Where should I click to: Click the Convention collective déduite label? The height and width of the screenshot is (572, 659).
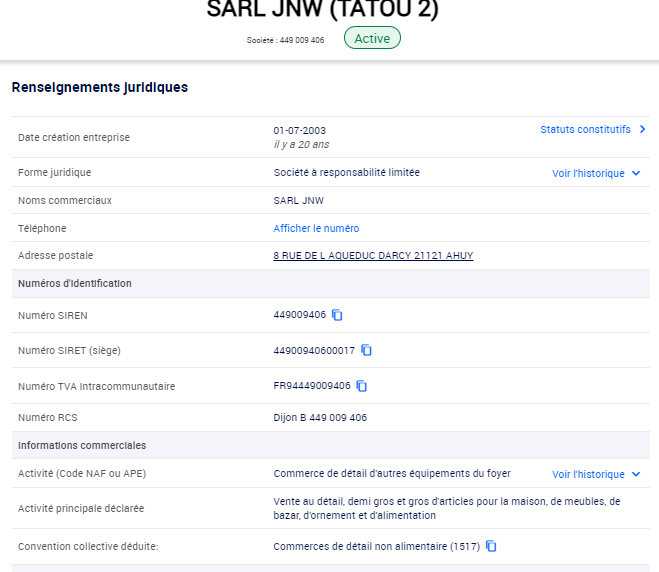click(x=88, y=546)
